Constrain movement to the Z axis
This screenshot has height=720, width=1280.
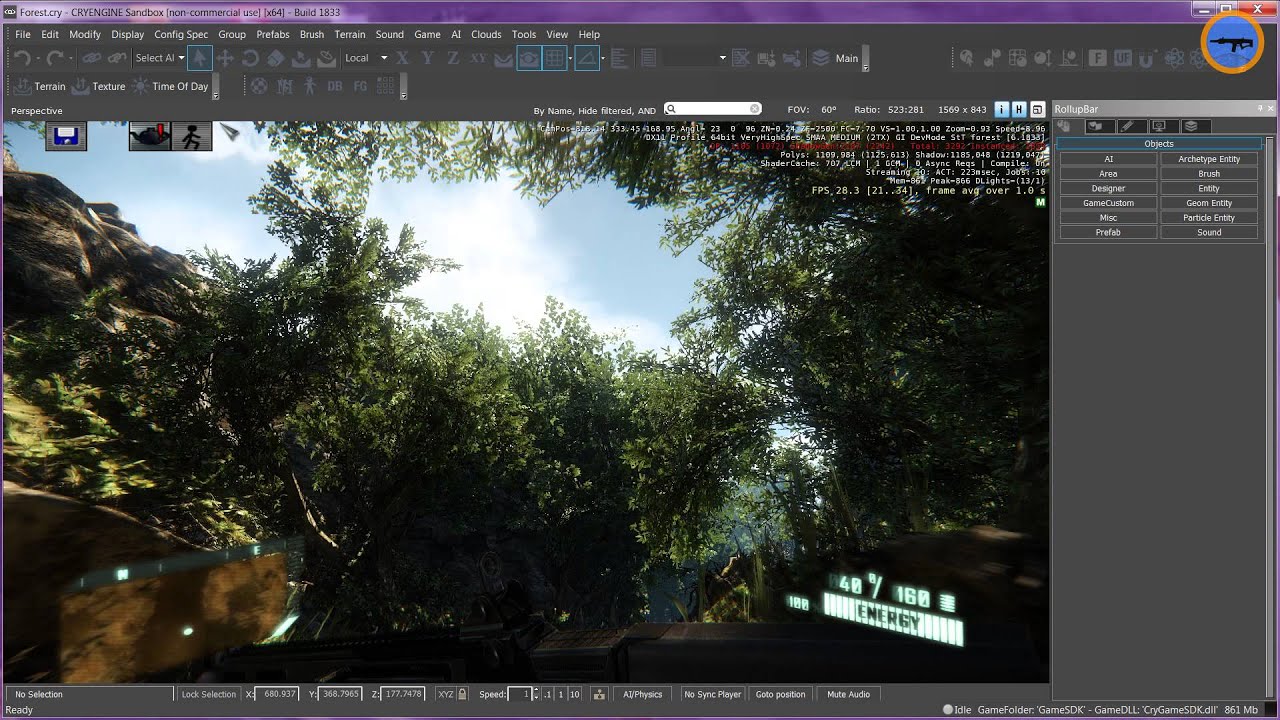pos(453,58)
